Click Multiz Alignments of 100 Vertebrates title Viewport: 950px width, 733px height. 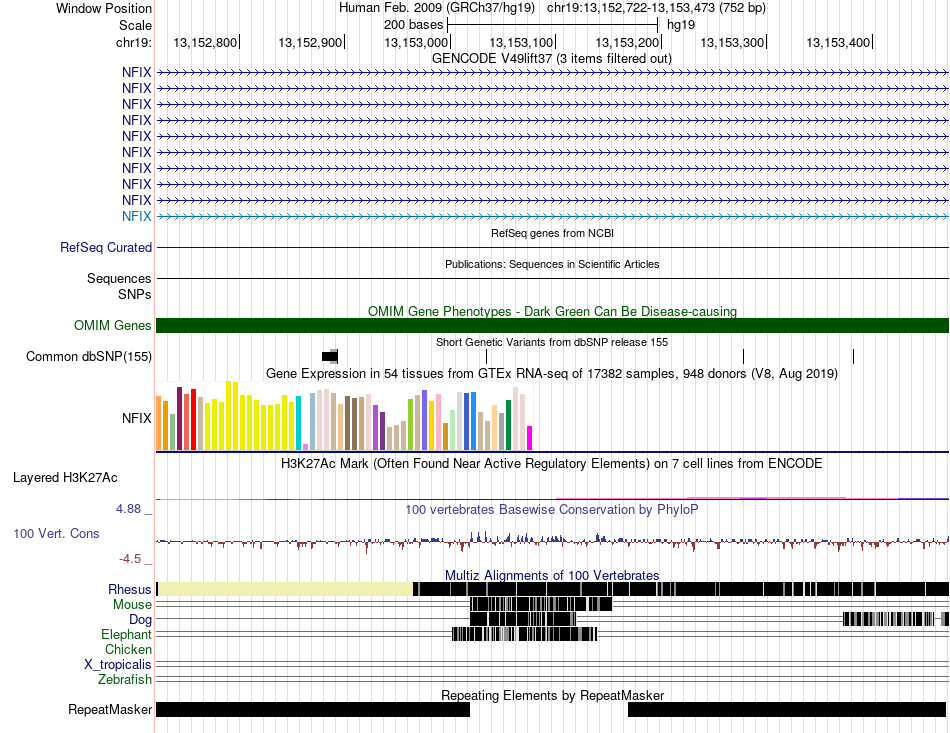pyautogui.click(x=552, y=575)
